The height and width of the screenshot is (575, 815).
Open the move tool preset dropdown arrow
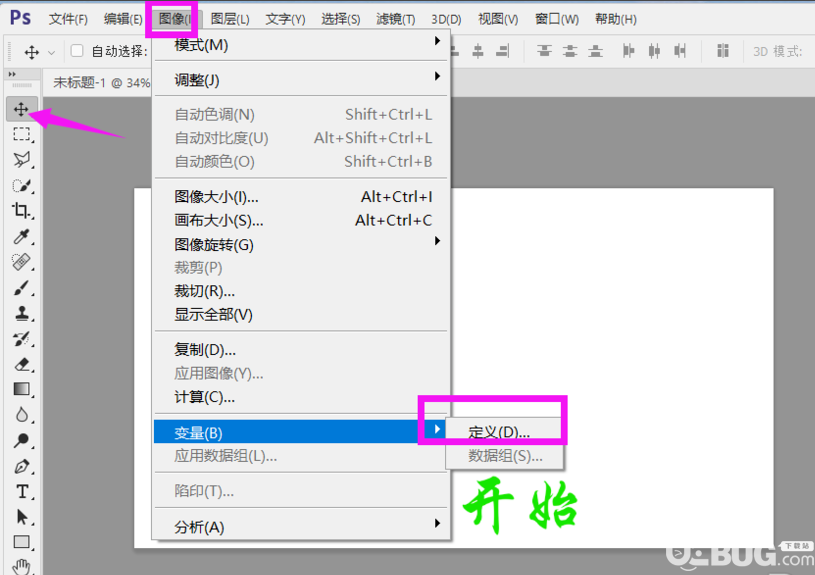(x=51, y=53)
